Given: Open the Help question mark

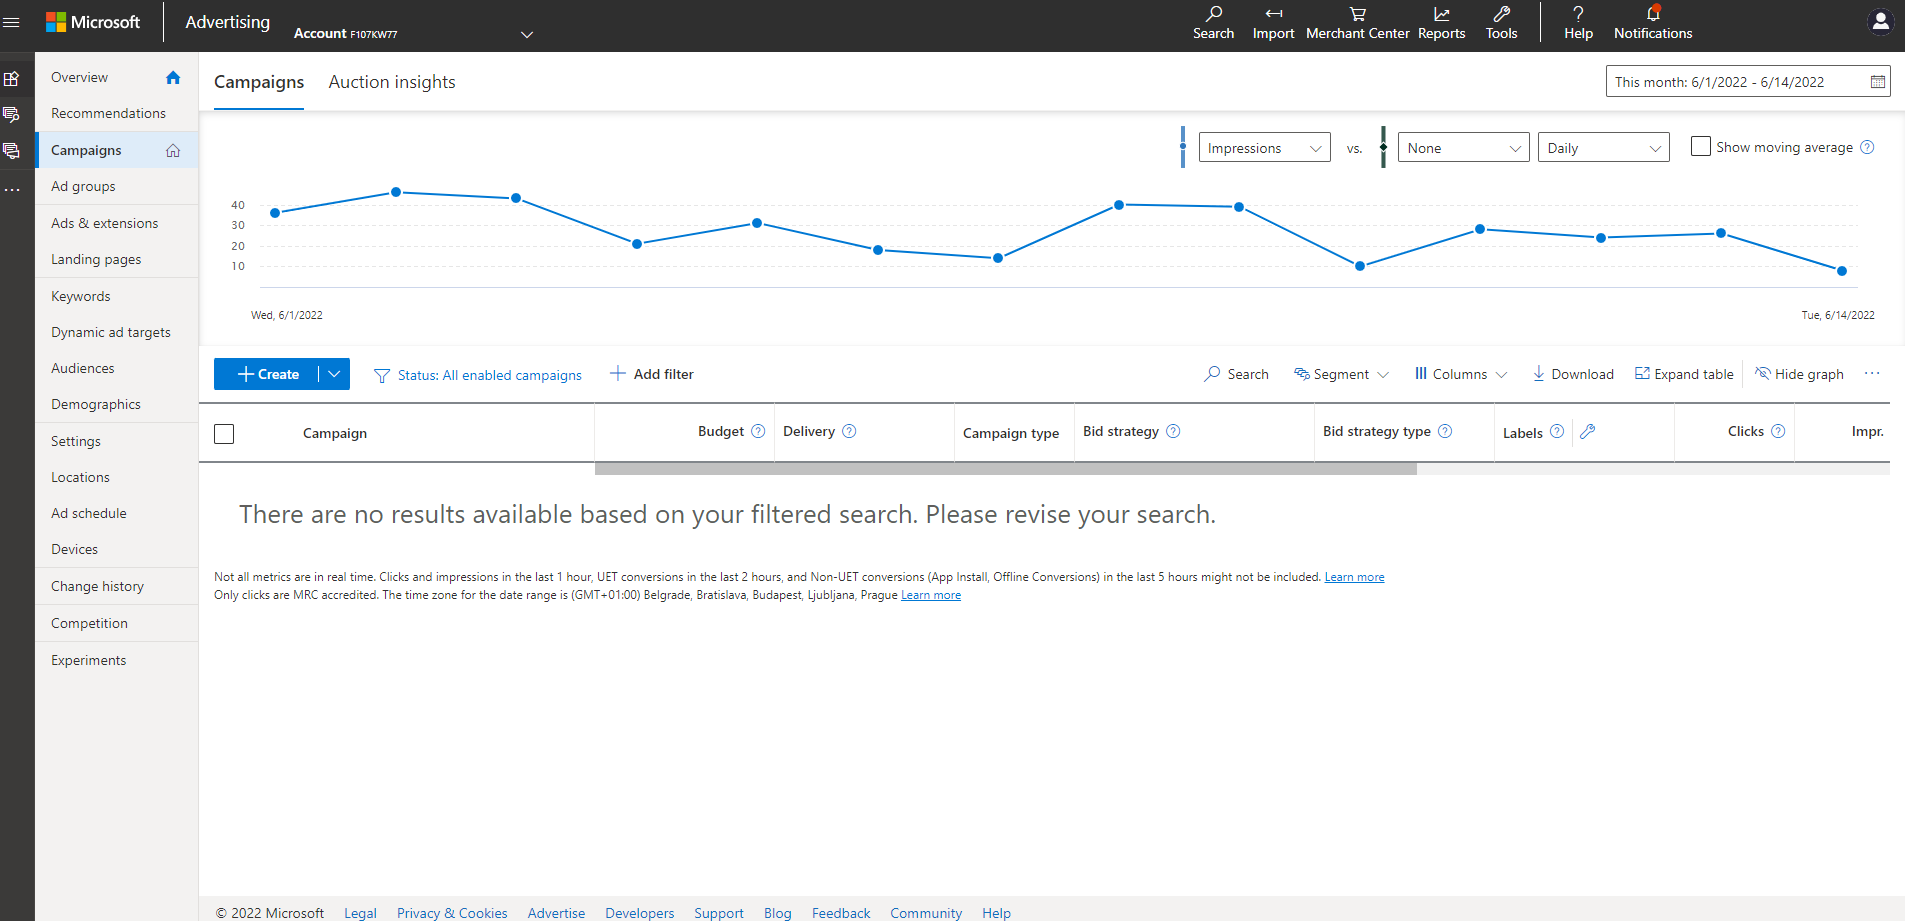Looking at the screenshot, I should [1578, 14].
